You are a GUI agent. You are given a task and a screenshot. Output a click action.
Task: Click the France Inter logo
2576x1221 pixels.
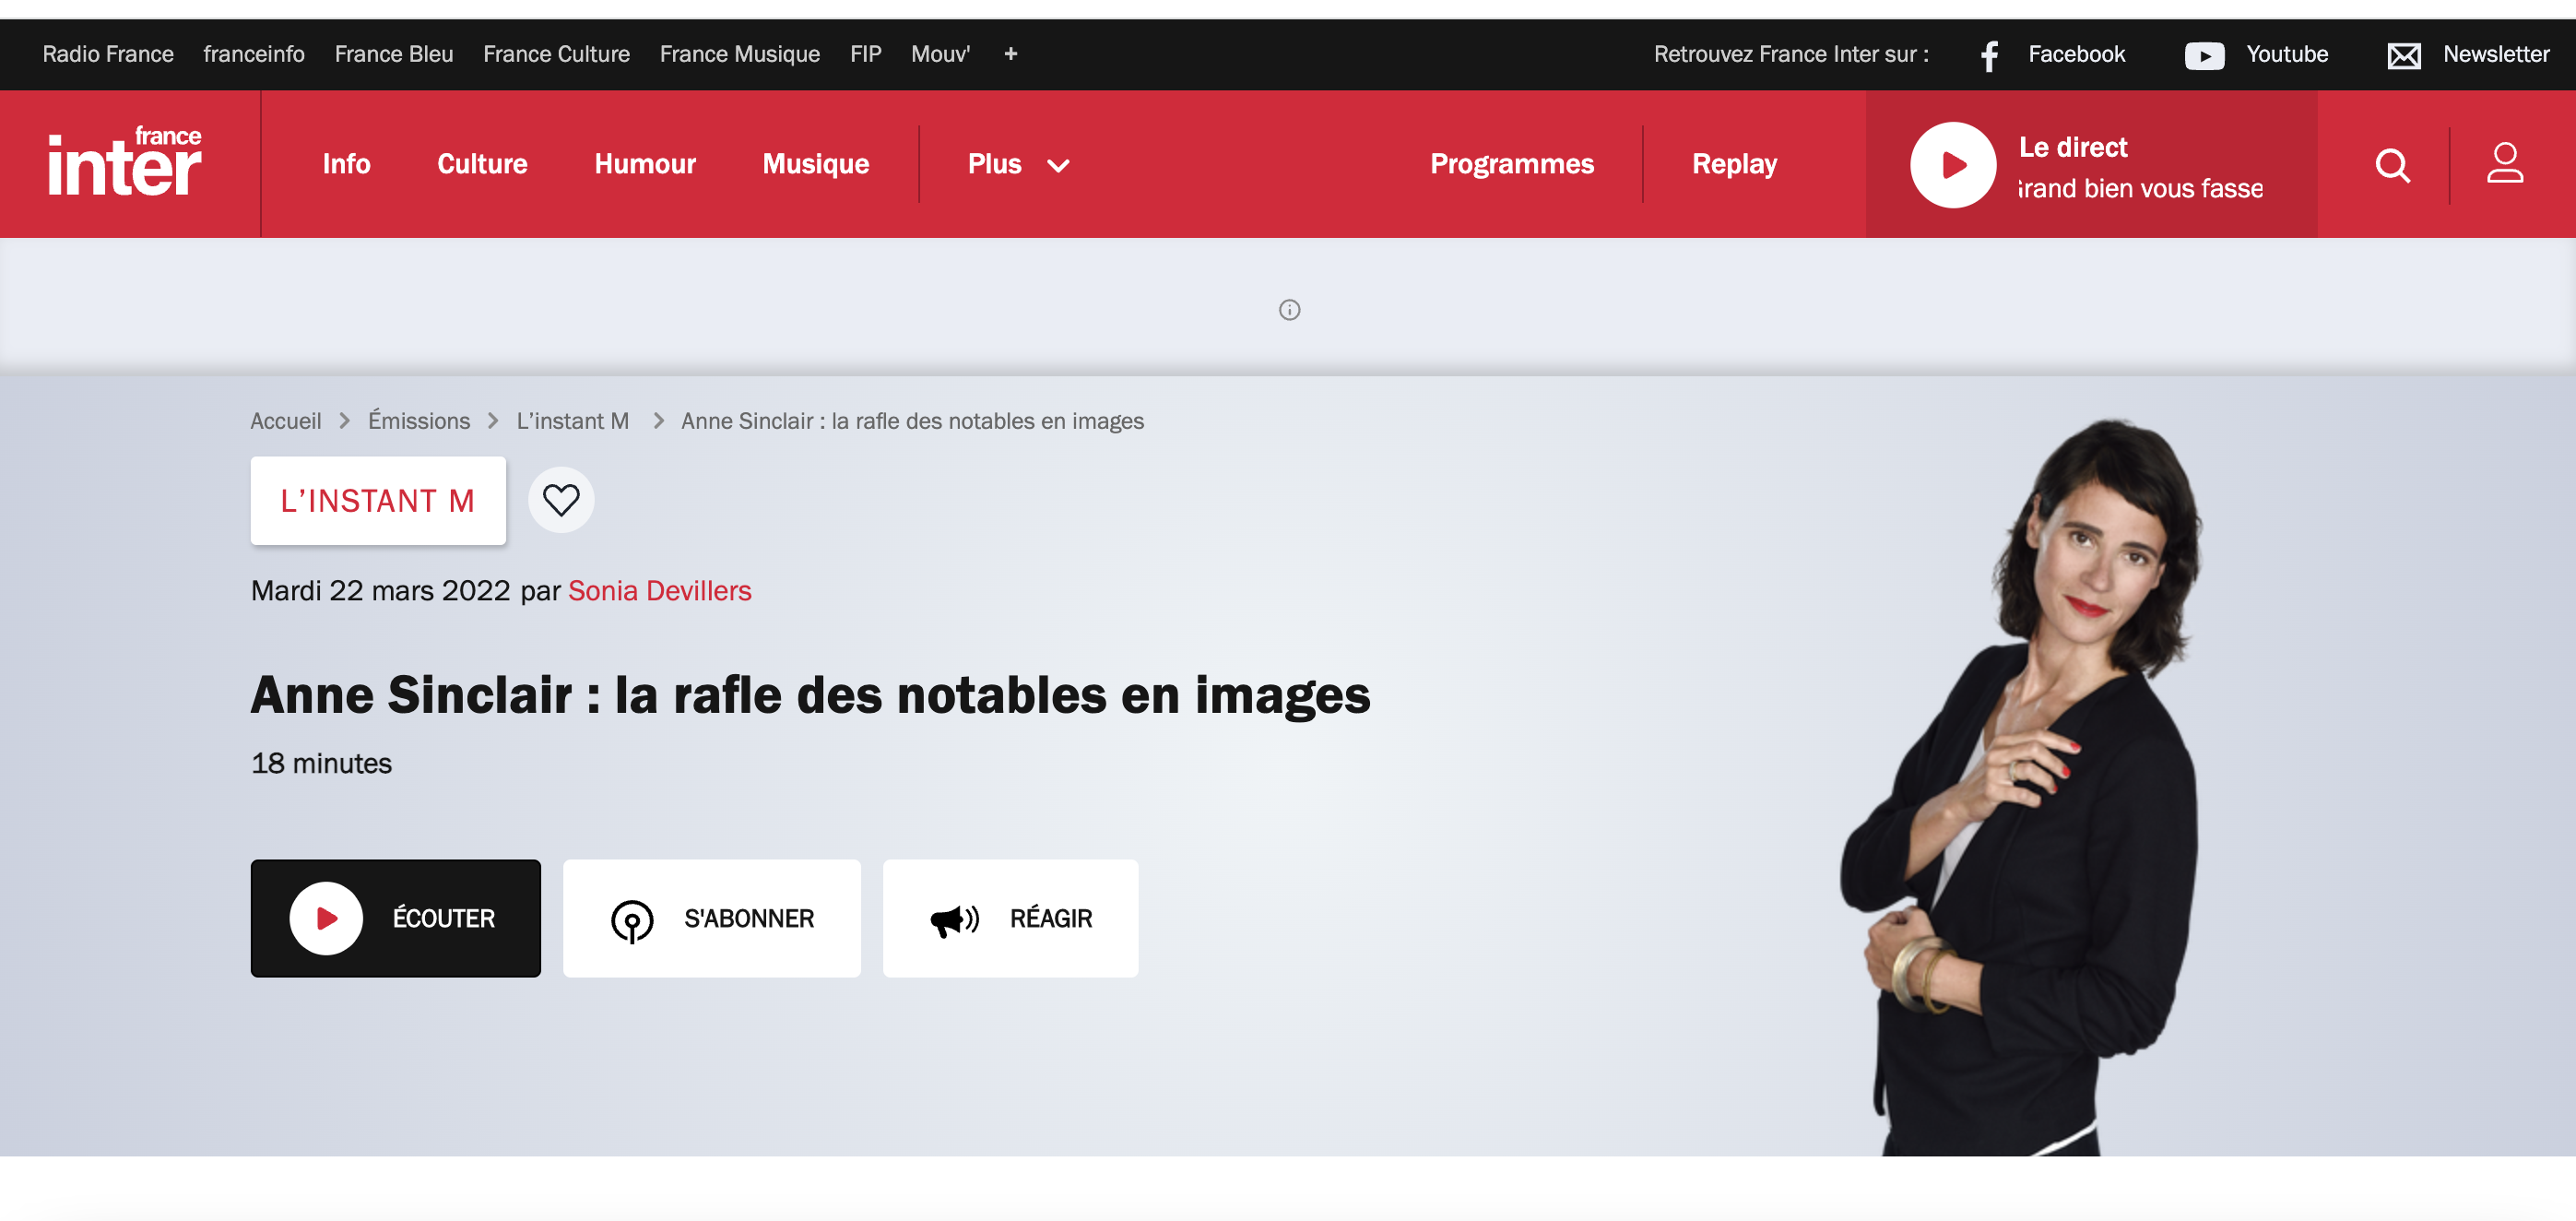(125, 161)
